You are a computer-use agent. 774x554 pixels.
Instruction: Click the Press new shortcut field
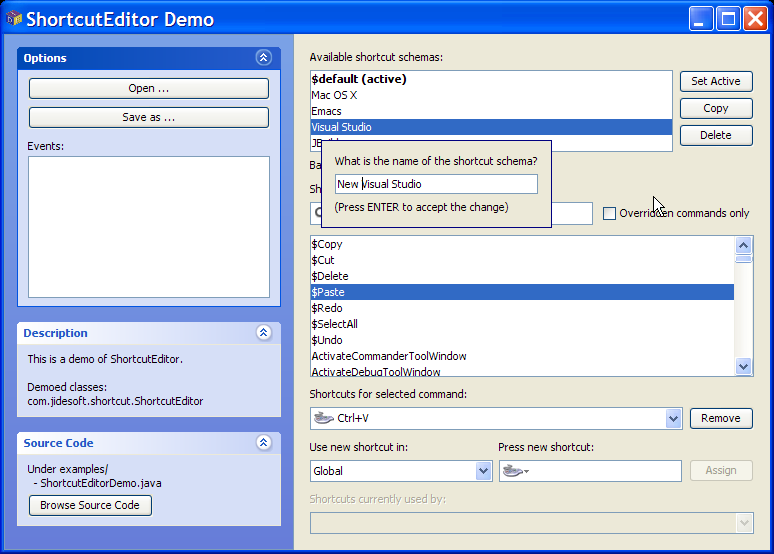point(590,471)
